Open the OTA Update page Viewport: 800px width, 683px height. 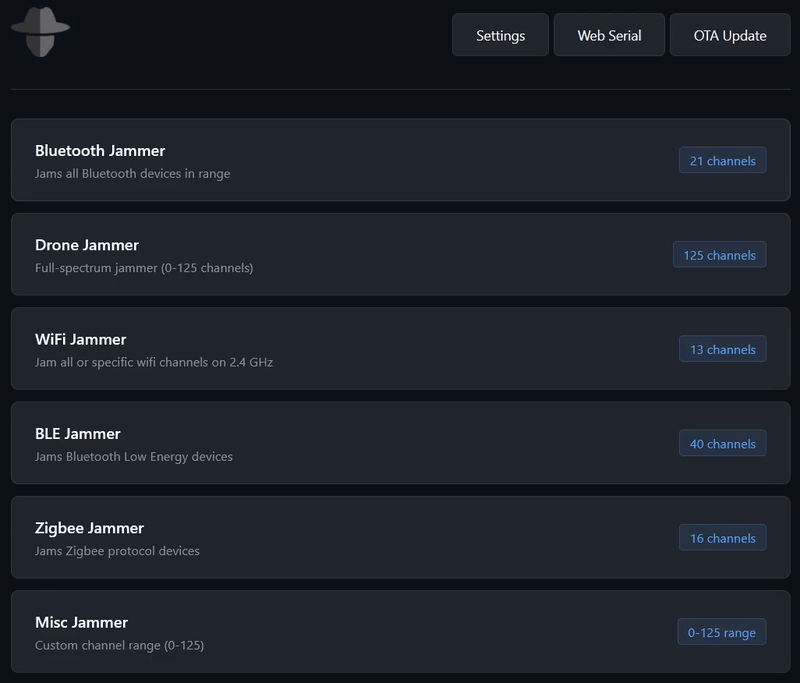click(x=730, y=35)
